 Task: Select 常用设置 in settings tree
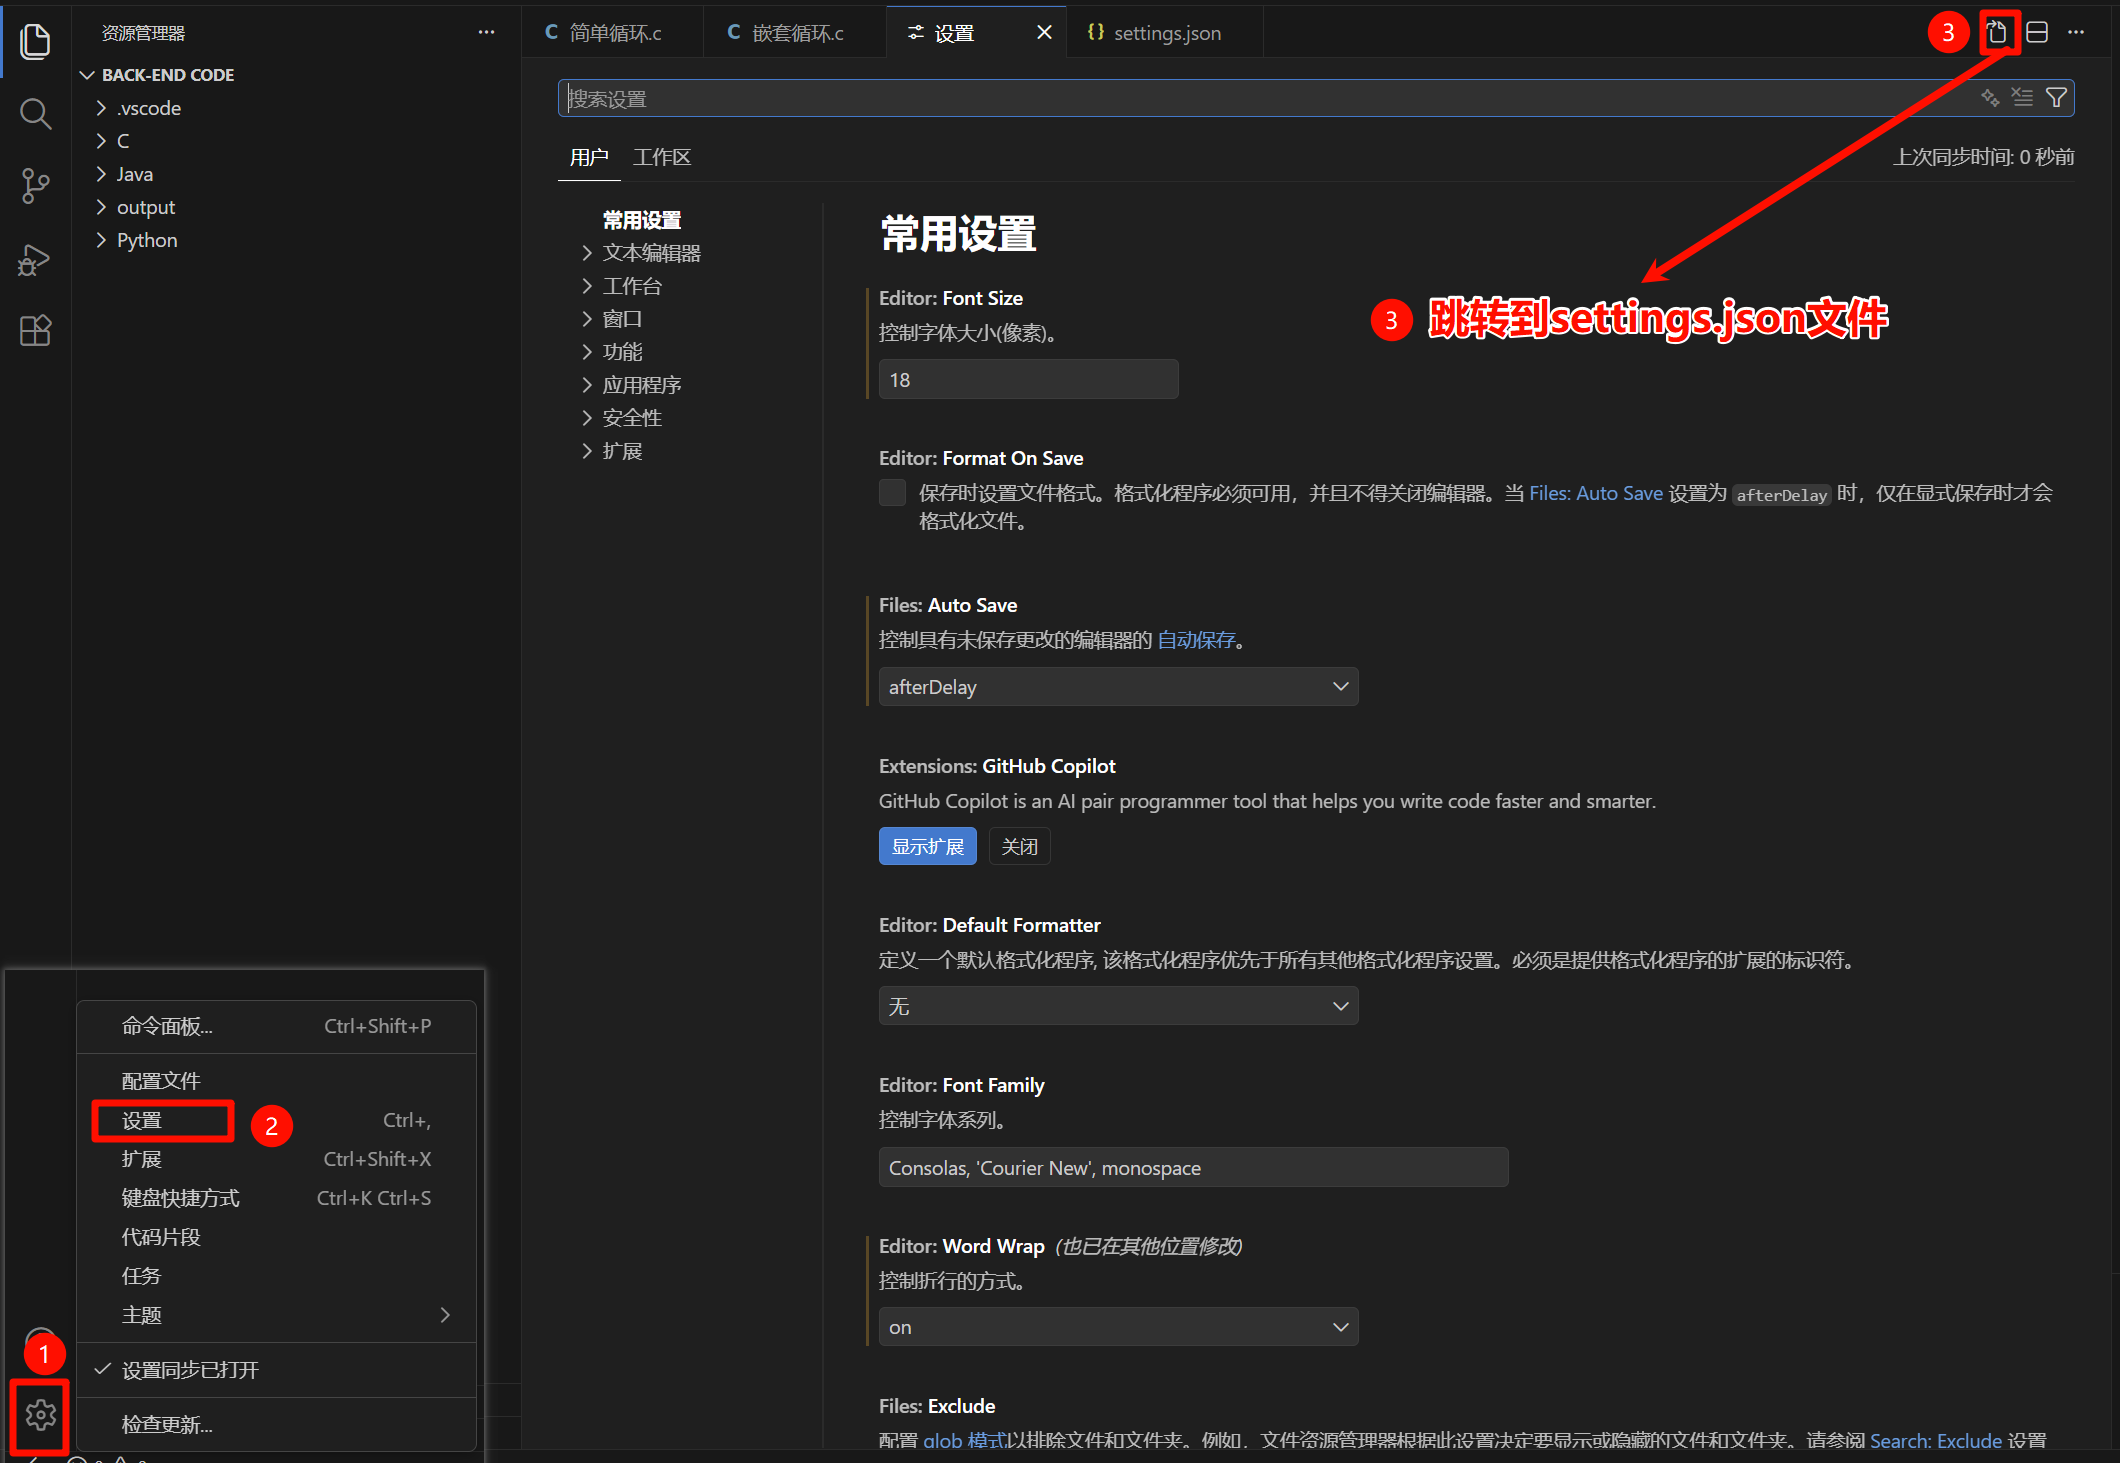(x=642, y=220)
